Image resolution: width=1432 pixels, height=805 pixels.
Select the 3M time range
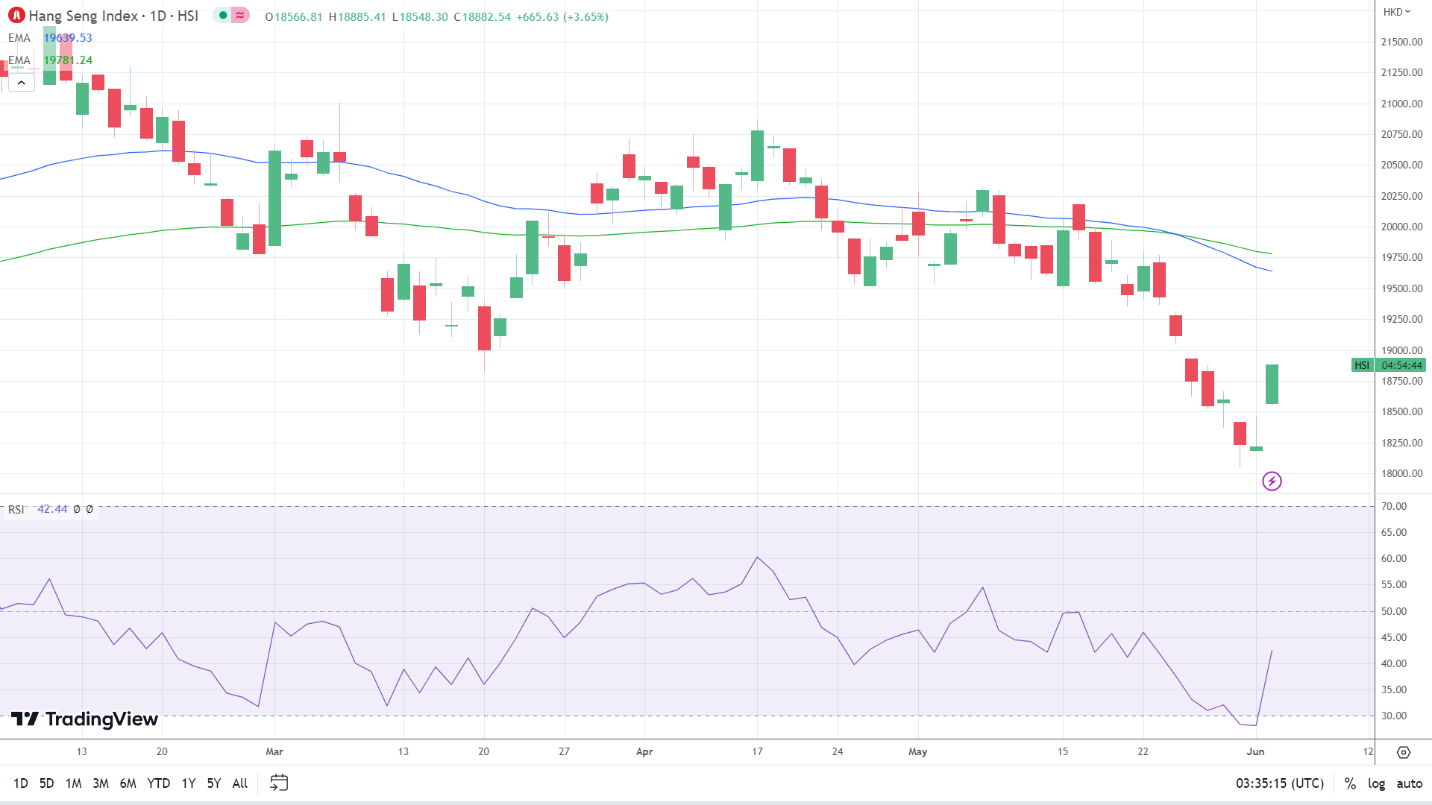tap(100, 783)
